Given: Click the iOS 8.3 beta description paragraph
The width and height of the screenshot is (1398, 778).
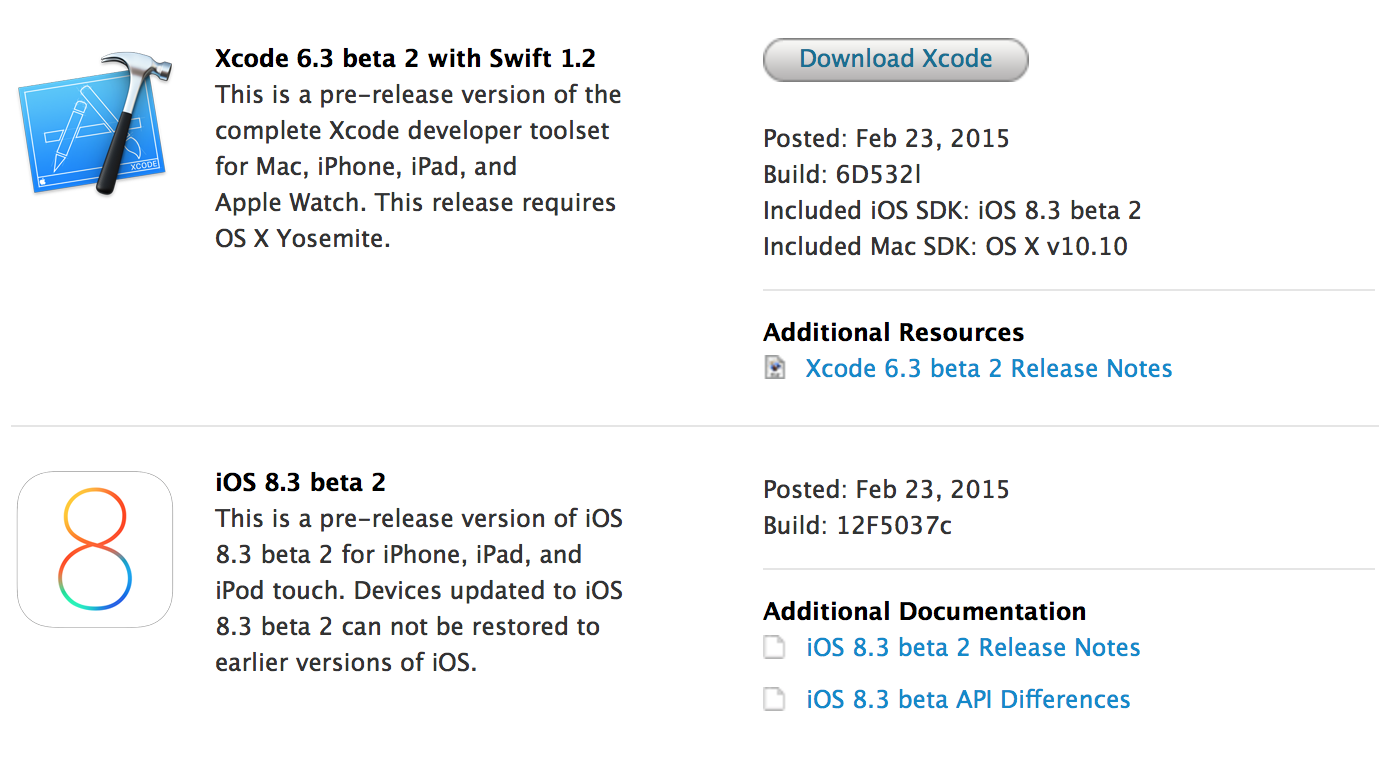Looking at the screenshot, I should click(x=418, y=590).
